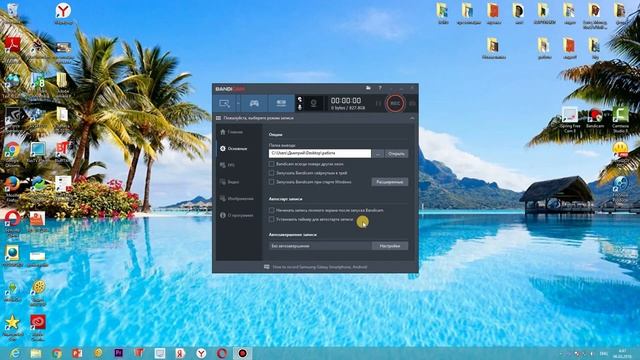Toggle the microphone icon in Bandicam

pos(300,107)
